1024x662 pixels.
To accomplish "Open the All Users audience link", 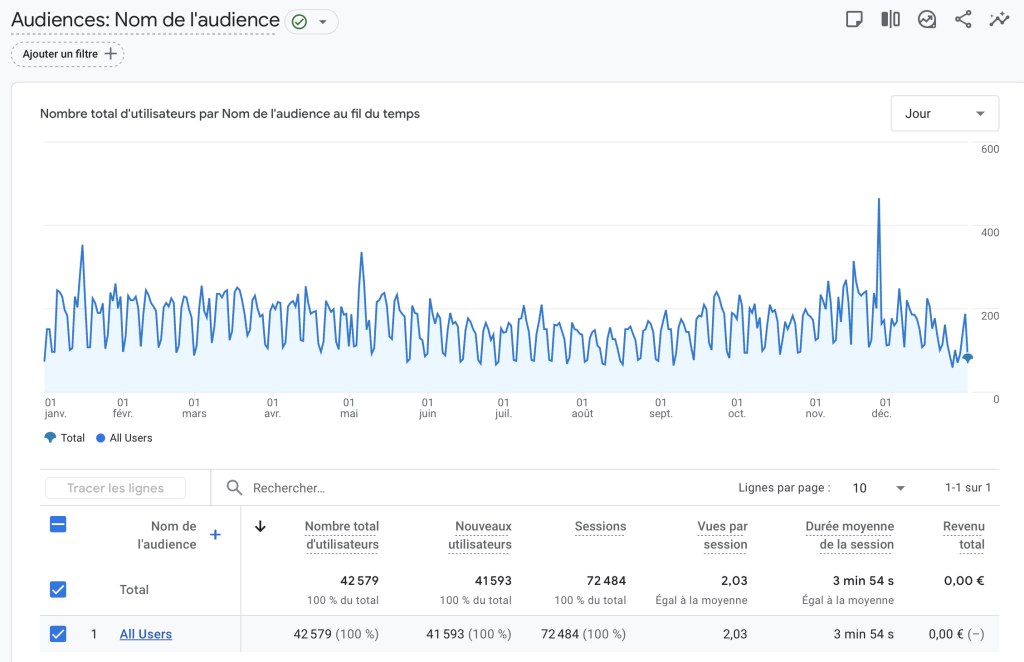I will (x=145, y=634).
